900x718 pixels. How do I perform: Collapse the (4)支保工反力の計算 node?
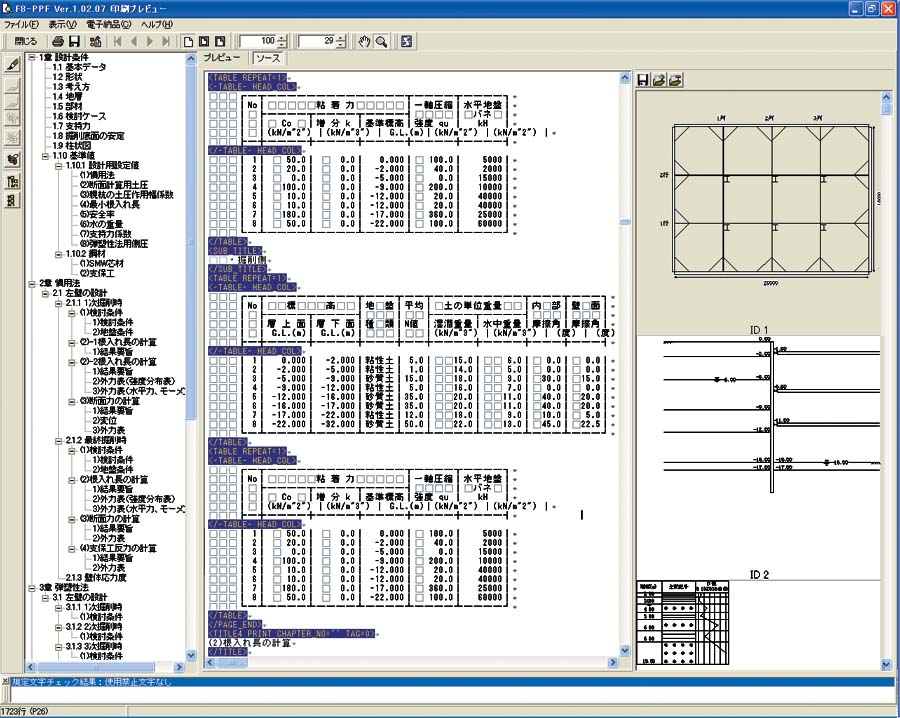pyautogui.click(x=71, y=549)
